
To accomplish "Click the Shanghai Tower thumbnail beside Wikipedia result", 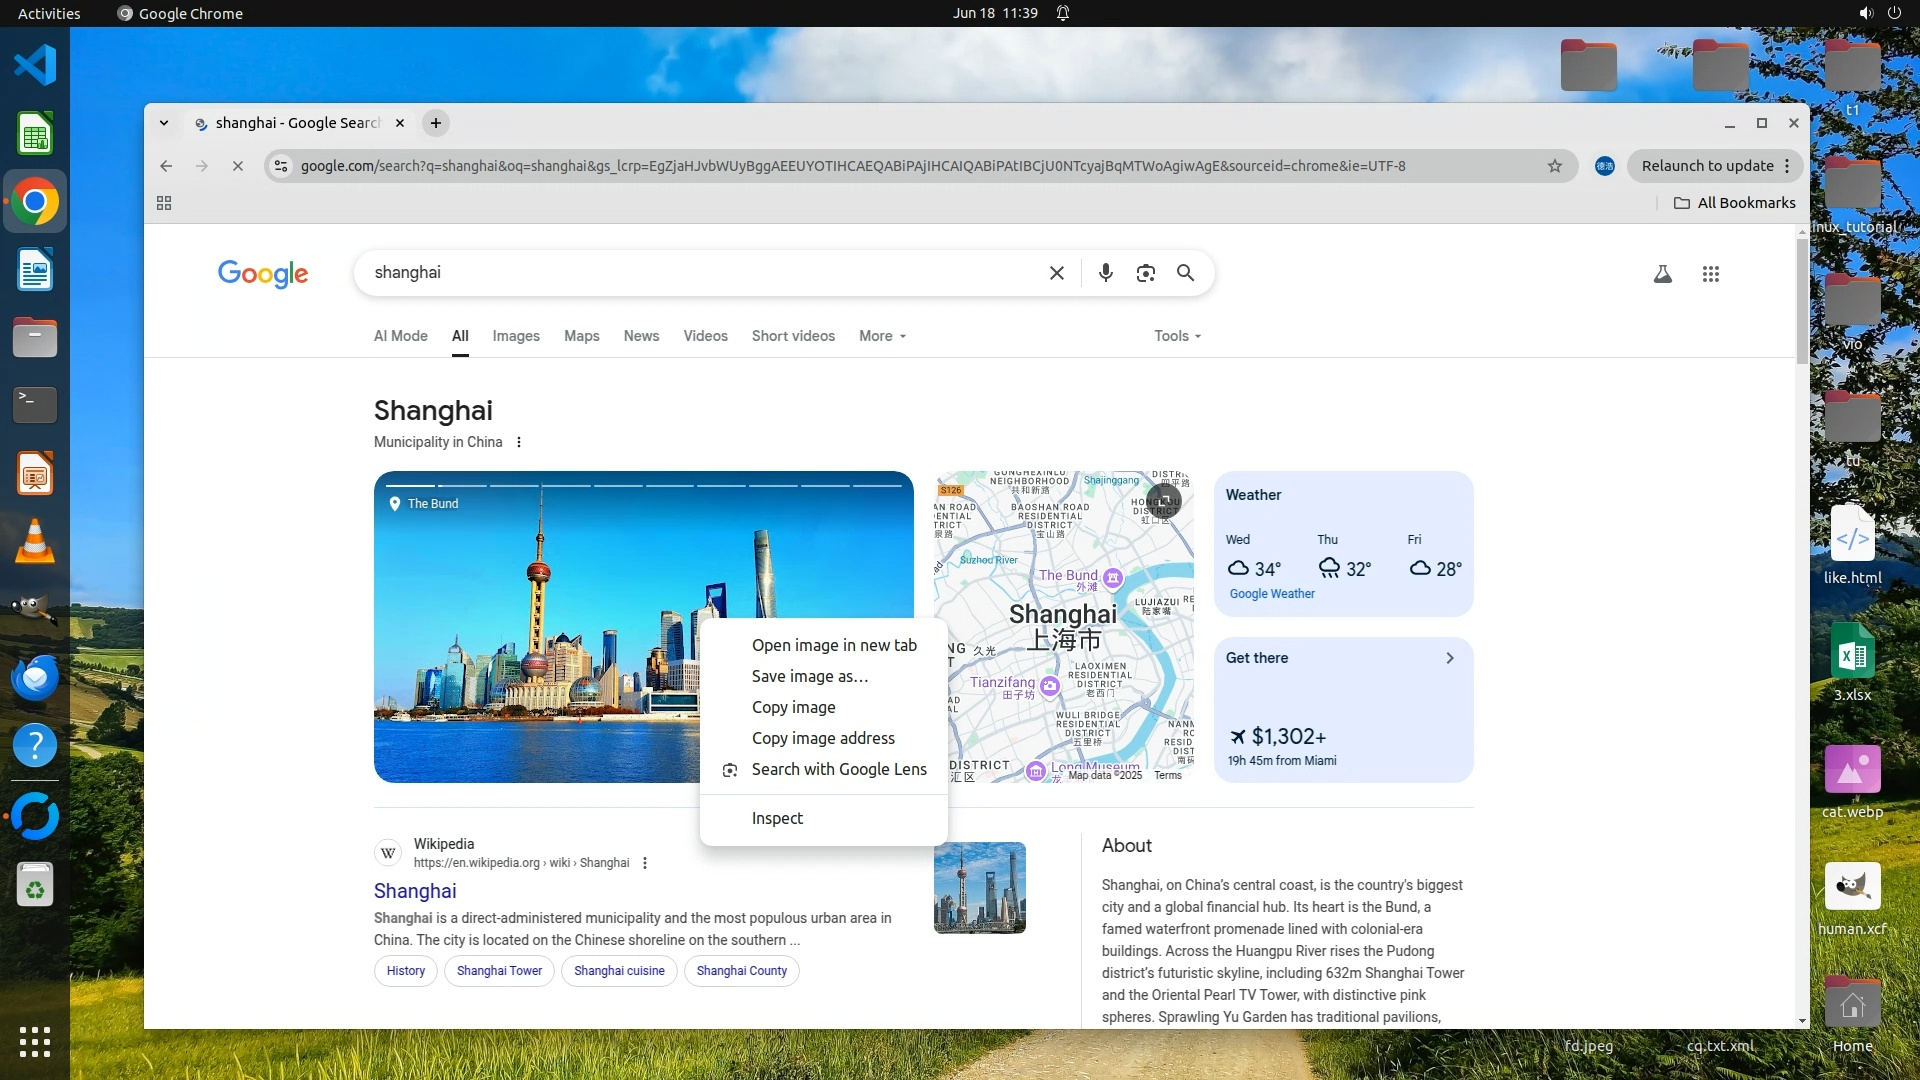I will click(x=980, y=888).
